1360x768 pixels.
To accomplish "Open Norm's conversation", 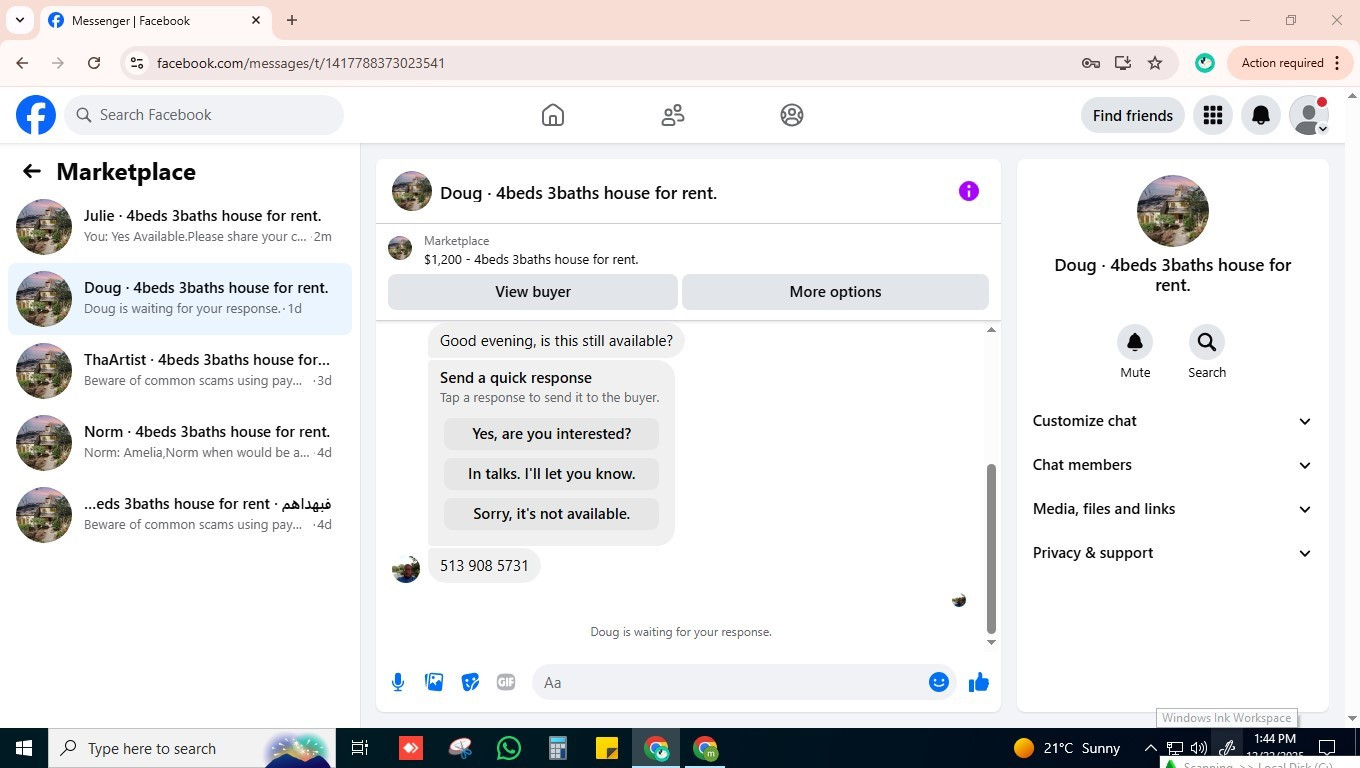I will coord(180,443).
